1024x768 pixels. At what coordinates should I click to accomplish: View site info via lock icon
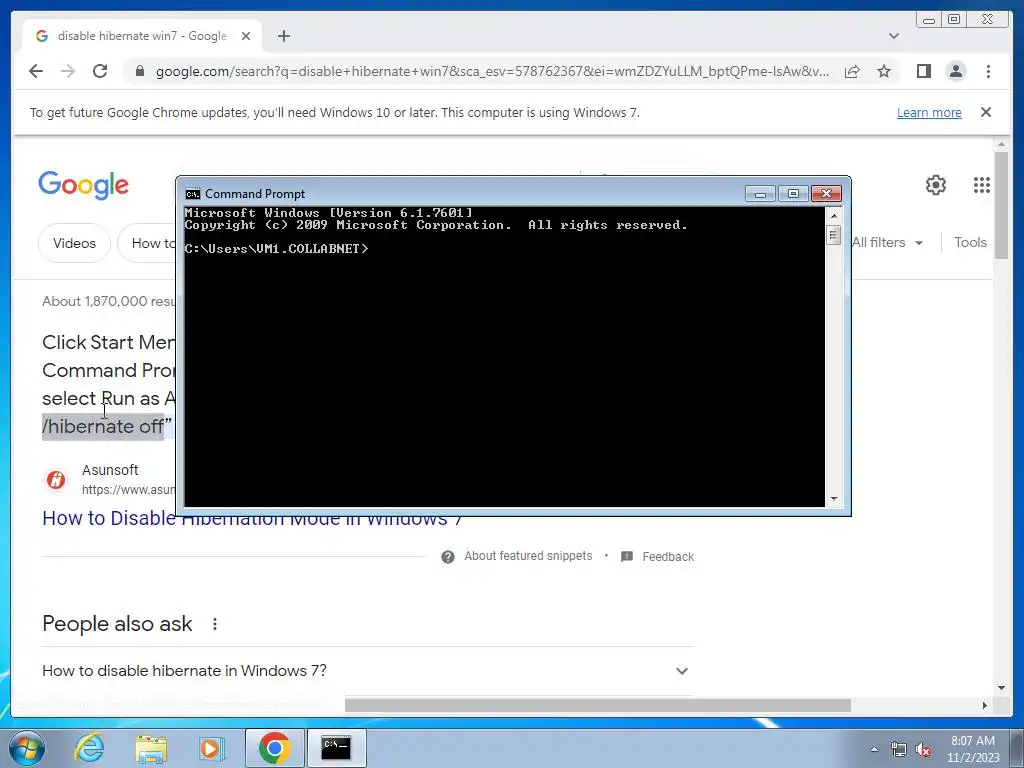[139, 71]
